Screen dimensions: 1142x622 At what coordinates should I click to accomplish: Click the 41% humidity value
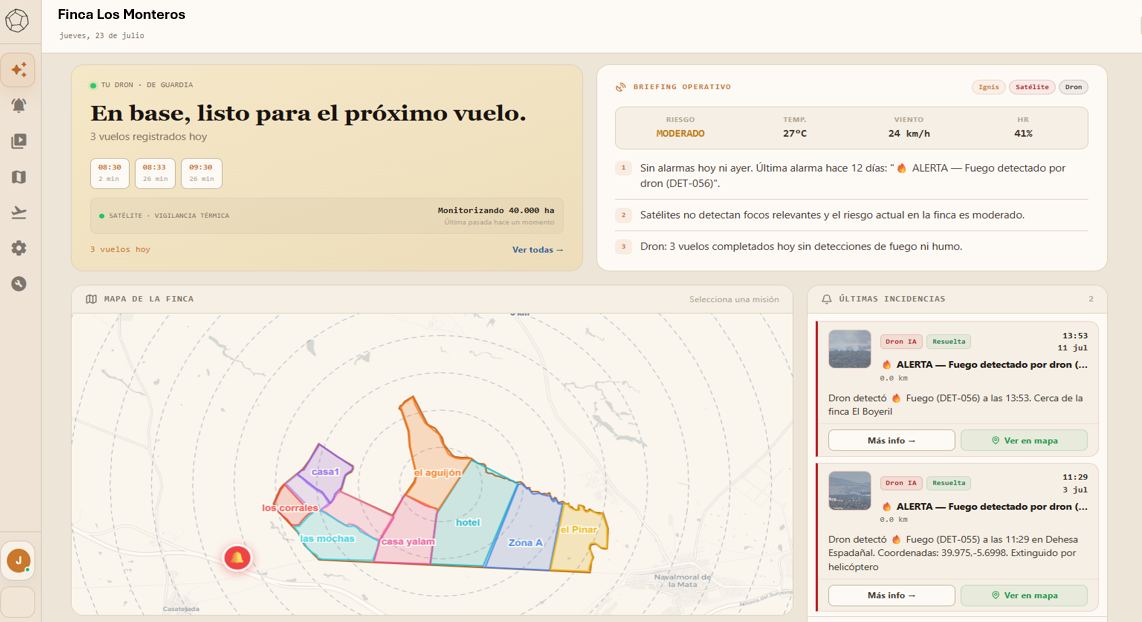click(x=1023, y=134)
